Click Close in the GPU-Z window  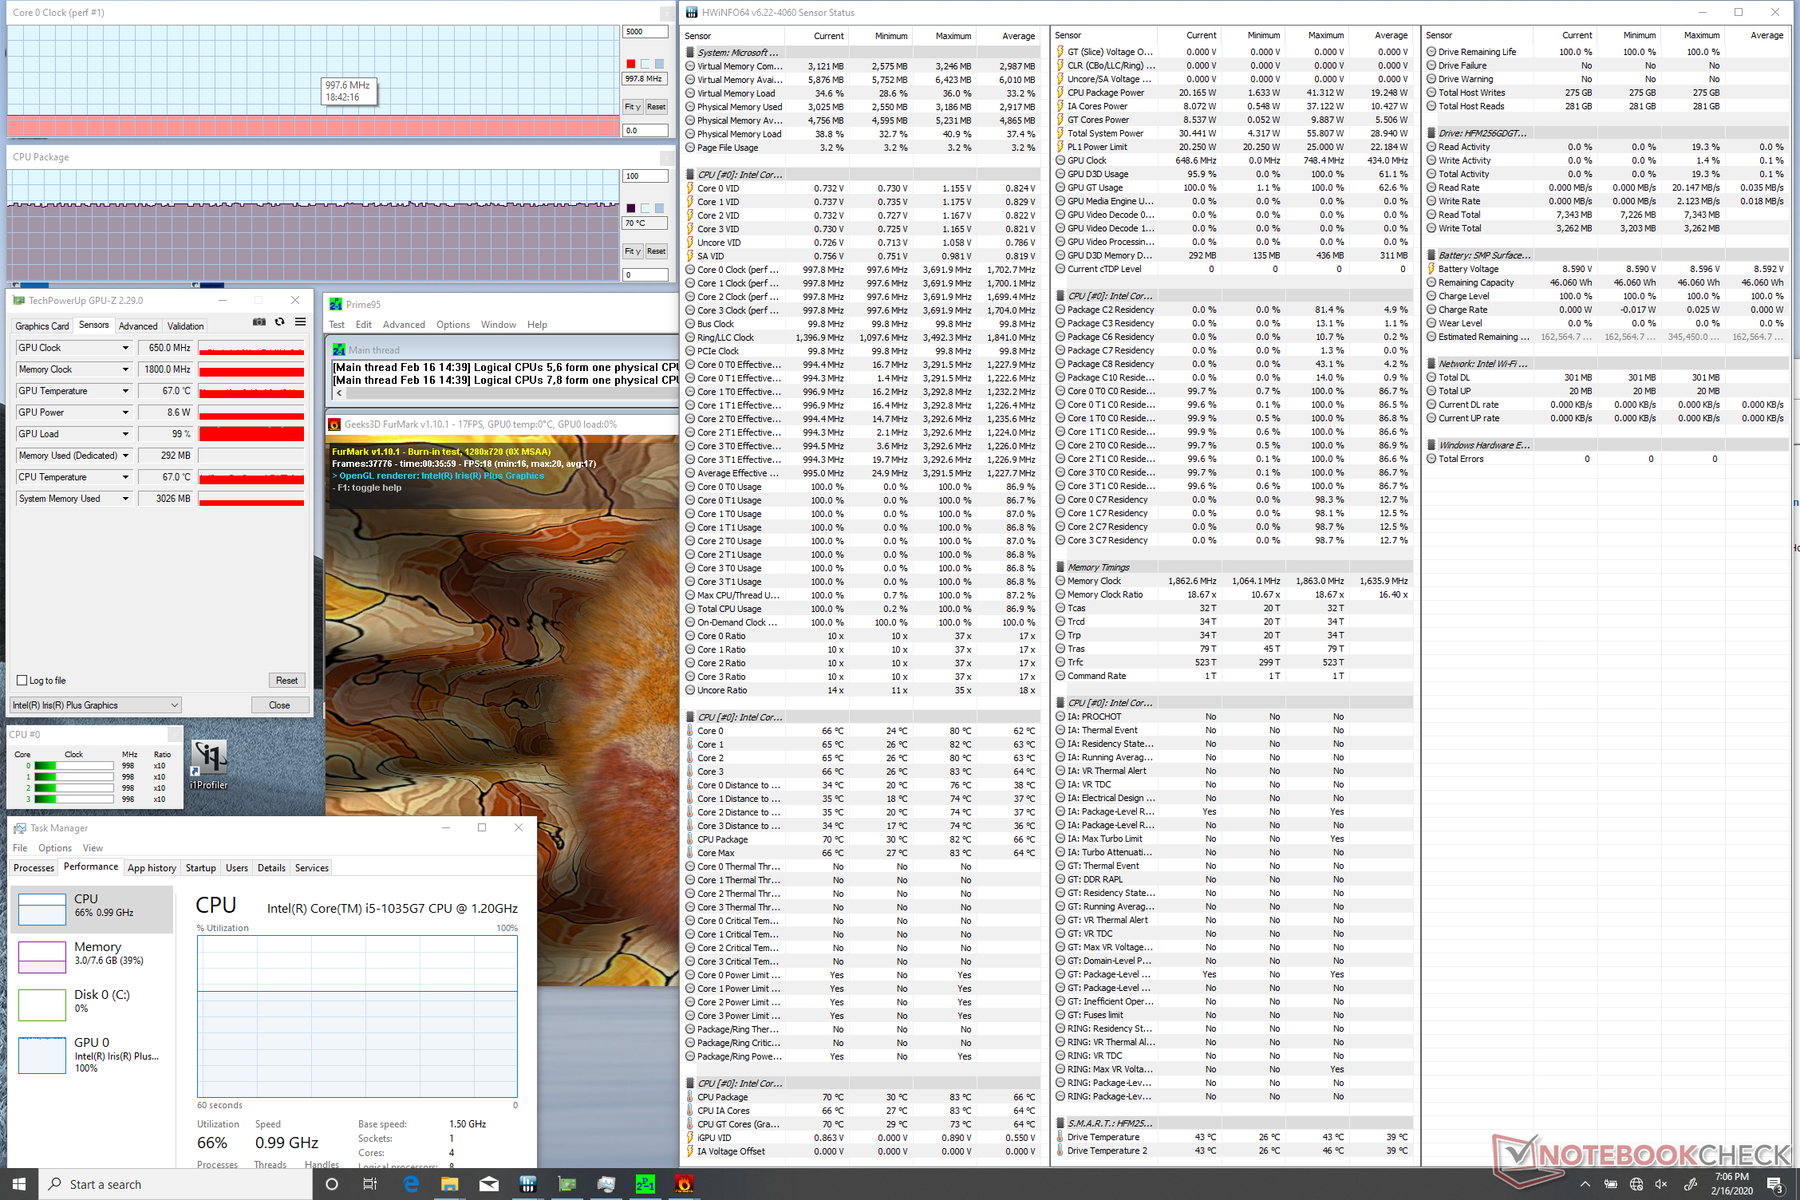click(280, 705)
